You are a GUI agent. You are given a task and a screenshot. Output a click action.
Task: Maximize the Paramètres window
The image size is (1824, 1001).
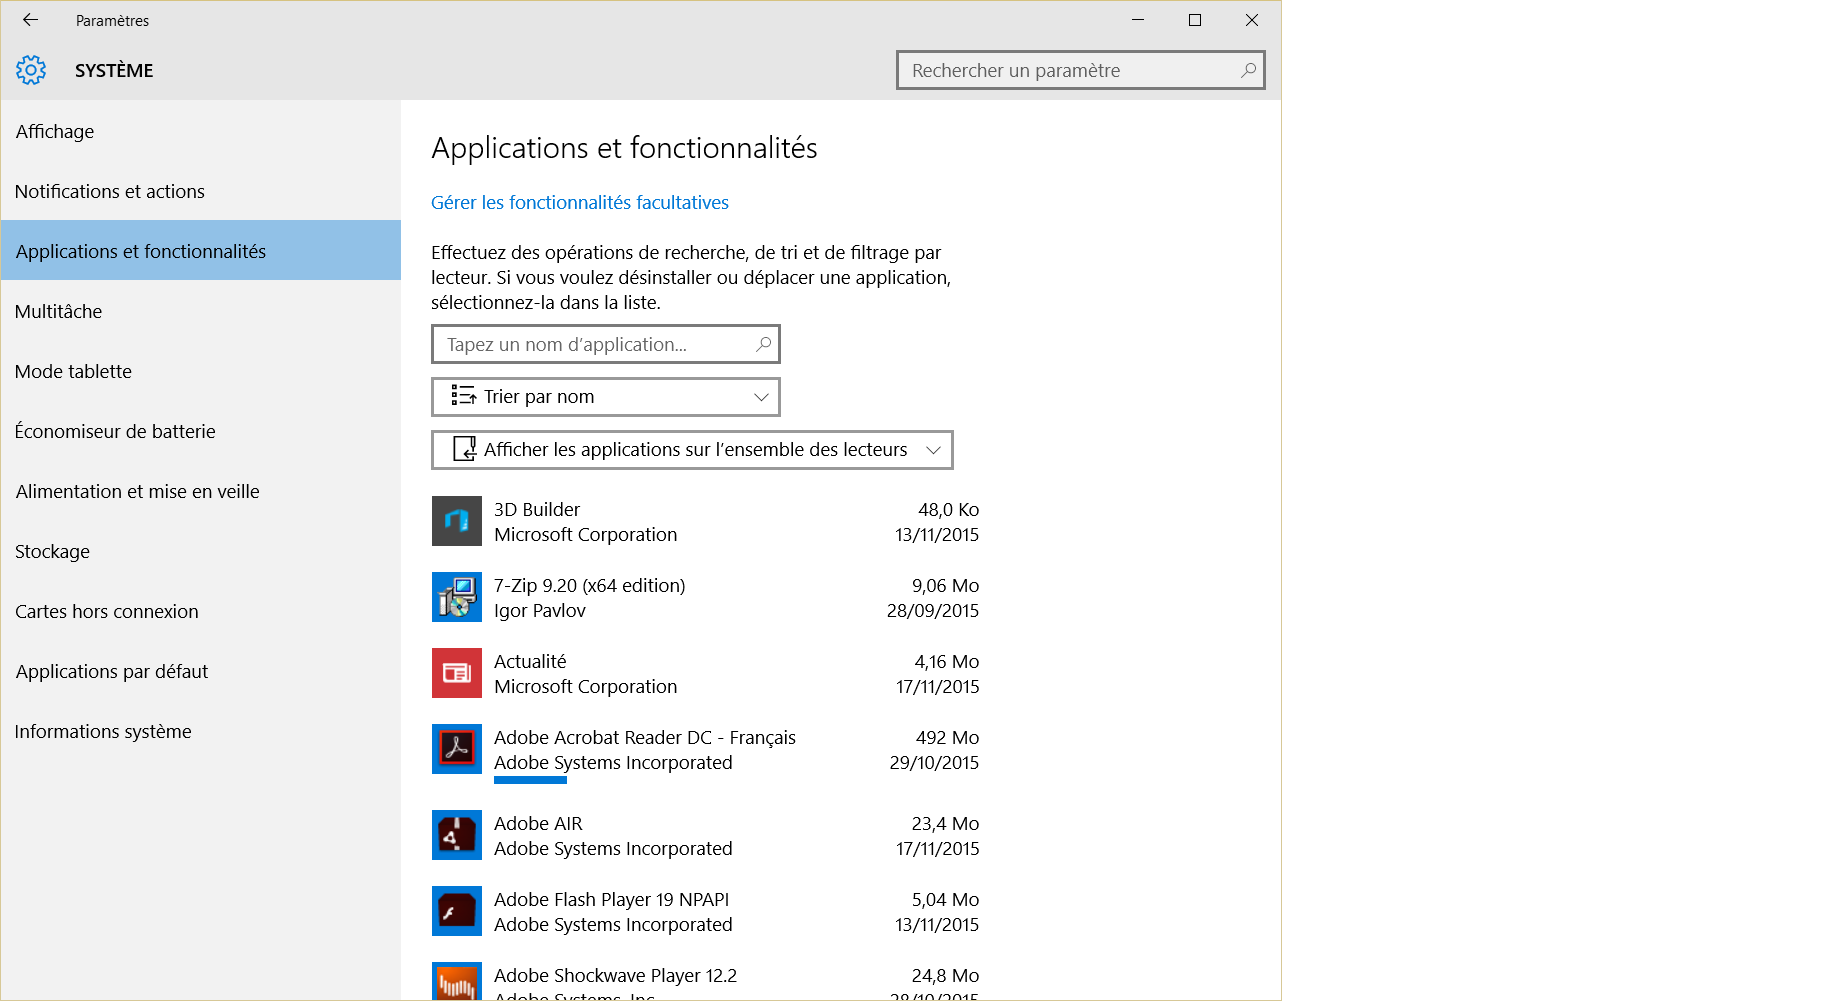tap(1195, 20)
